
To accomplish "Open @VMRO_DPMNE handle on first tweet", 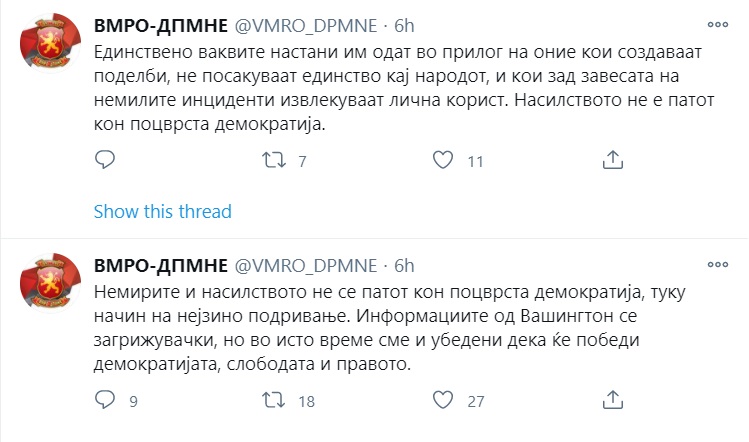I will click(306, 26).
